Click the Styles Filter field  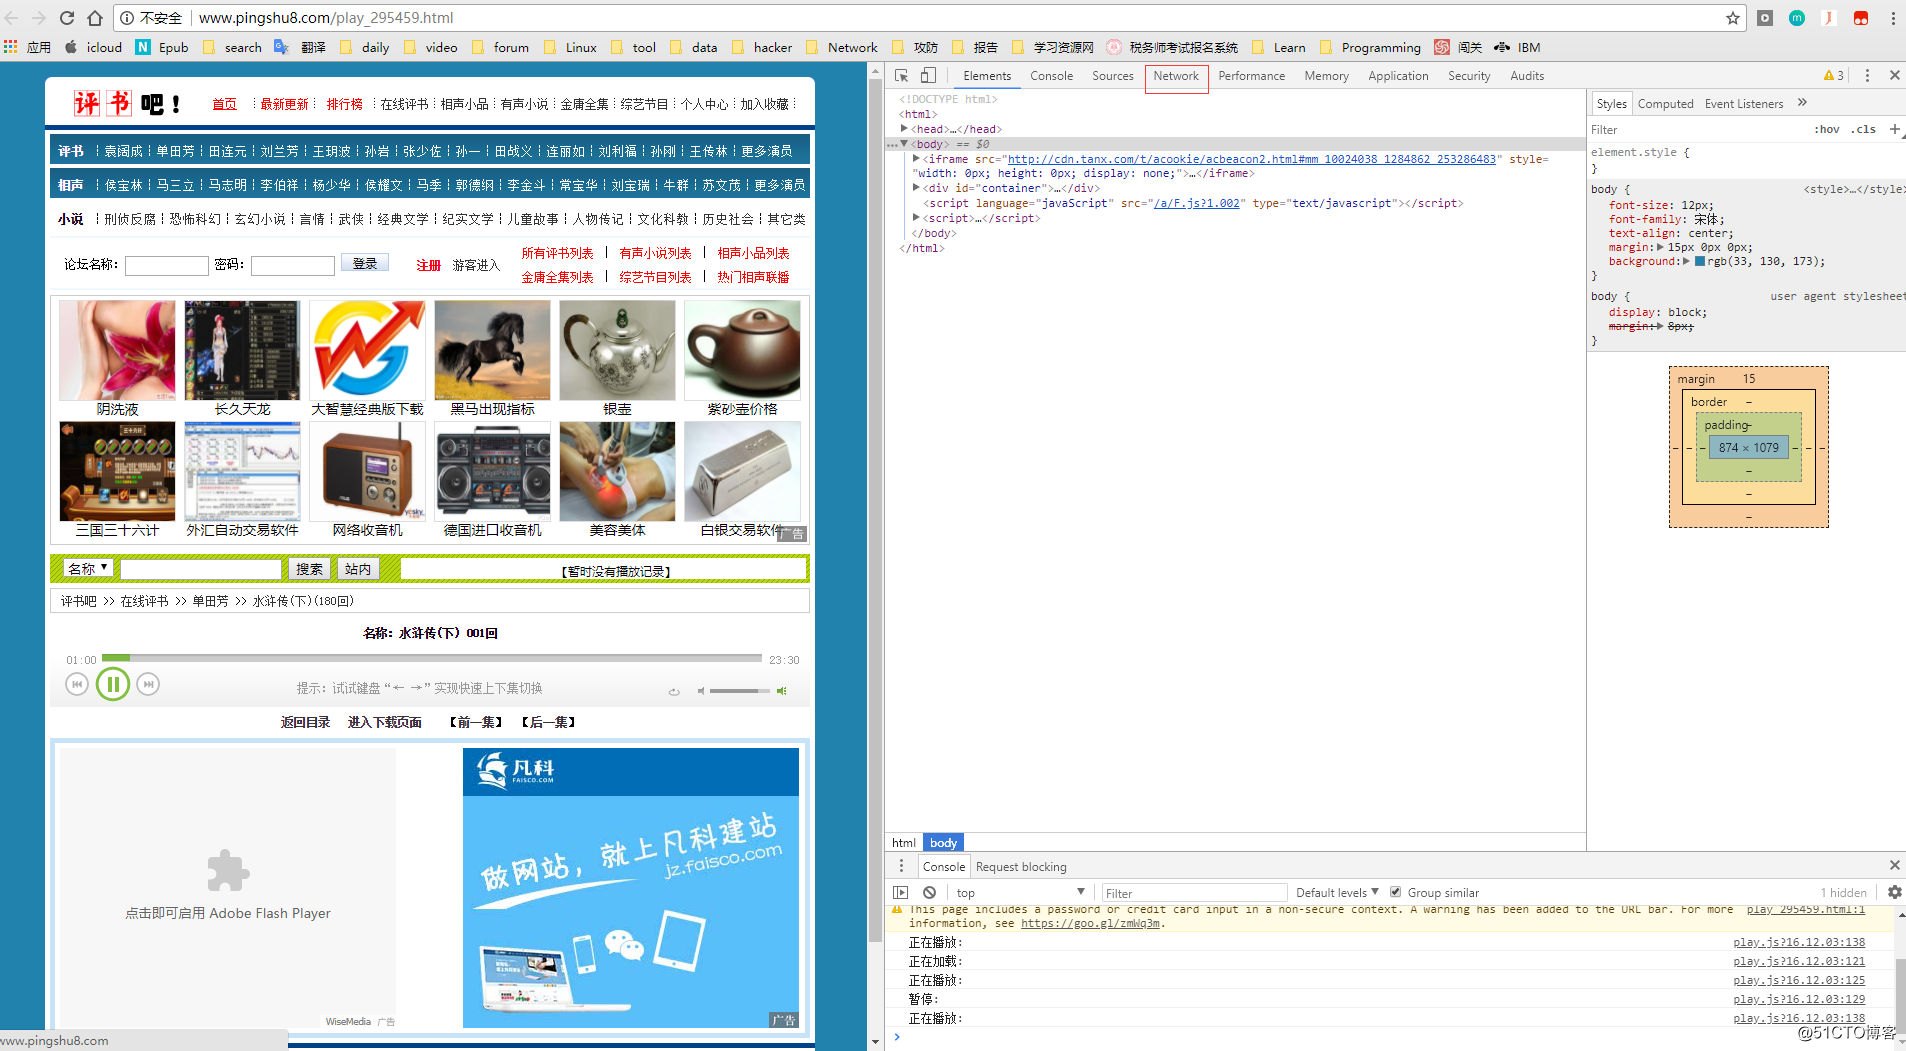coord(1698,129)
